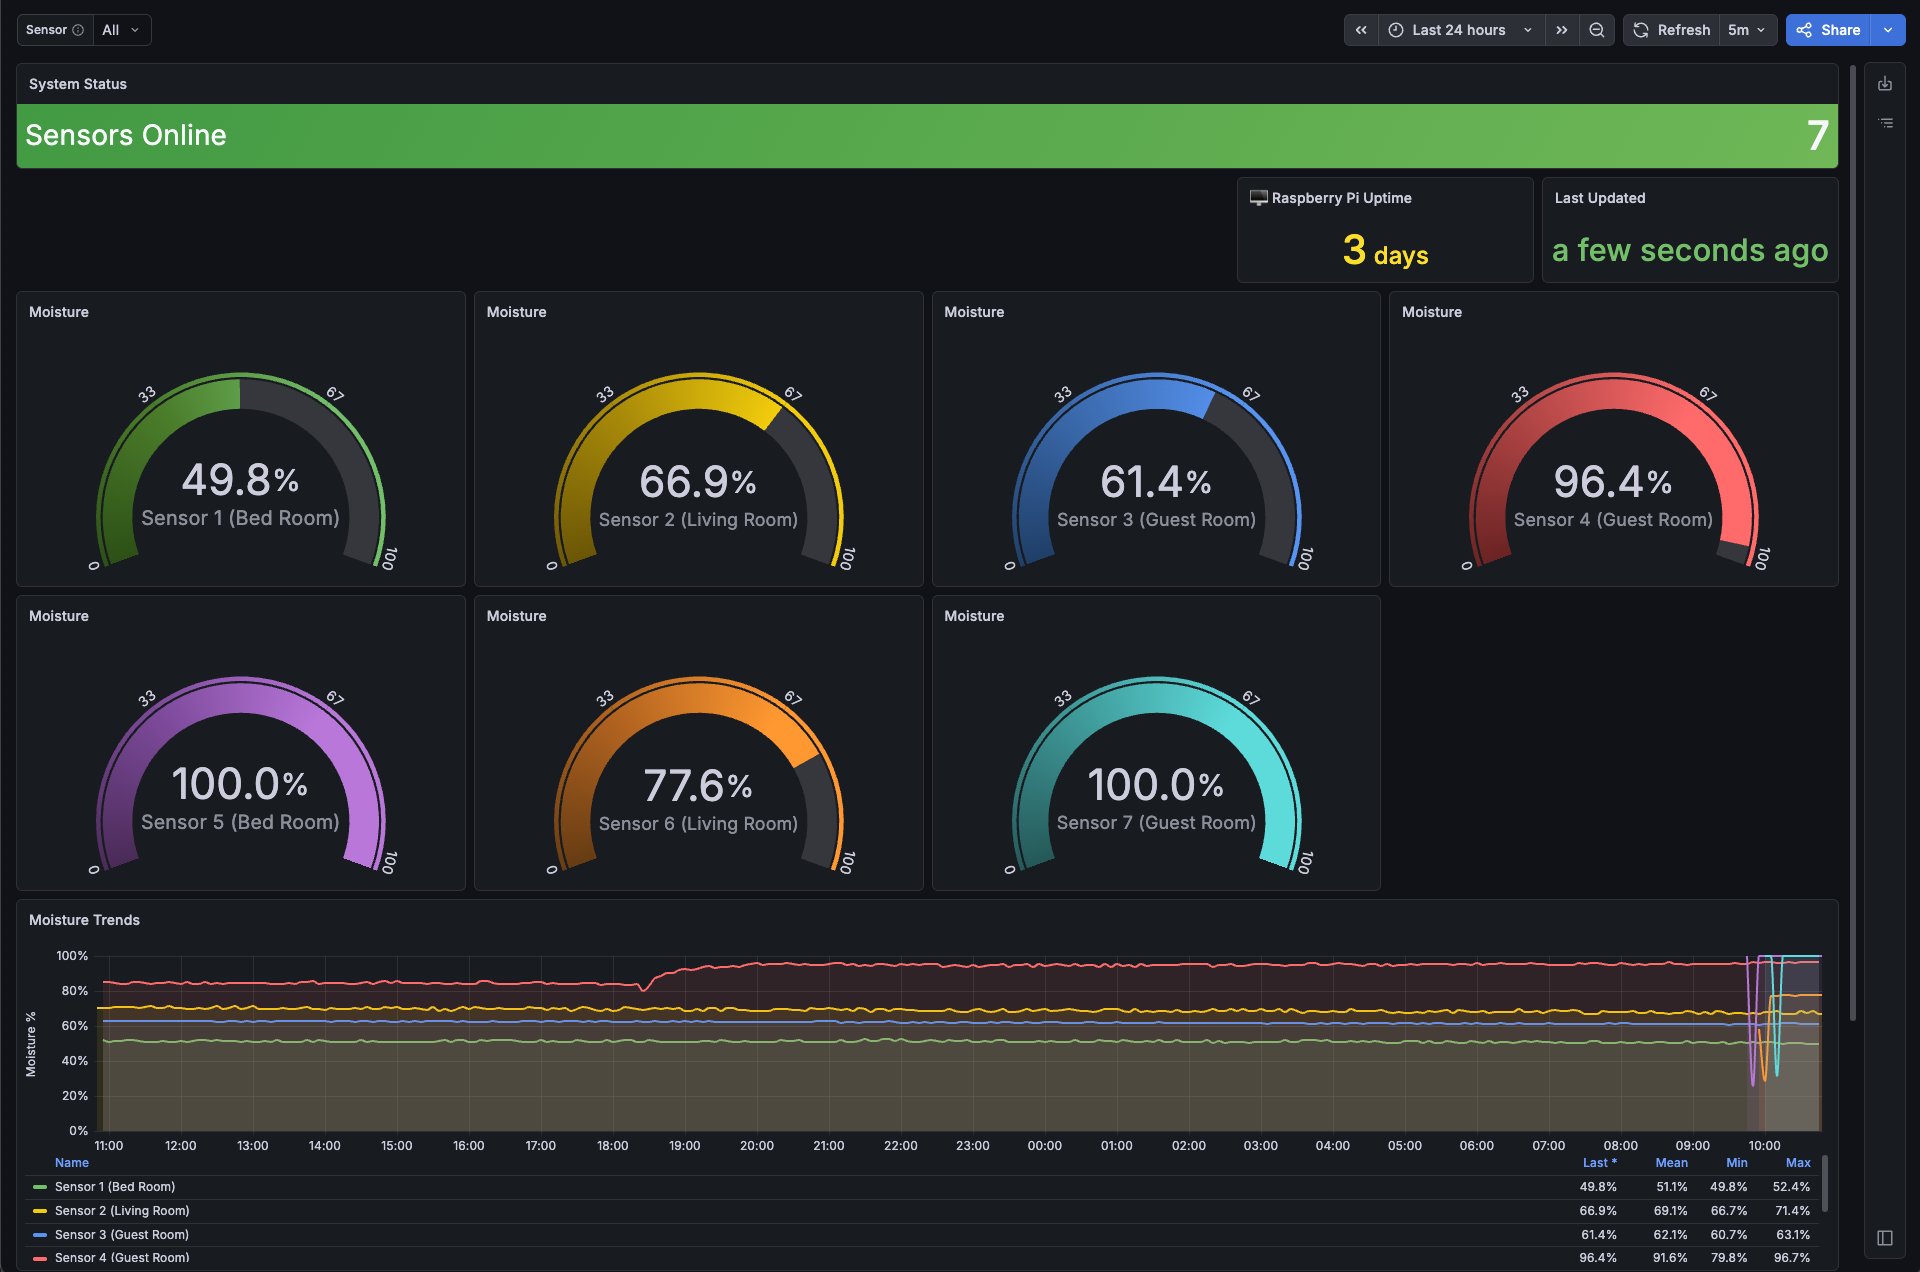Toggle Sensor 4 (Guest Room) series in legend
The width and height of the screenshot is (1920, 1272).
(x=122, y=1258)
